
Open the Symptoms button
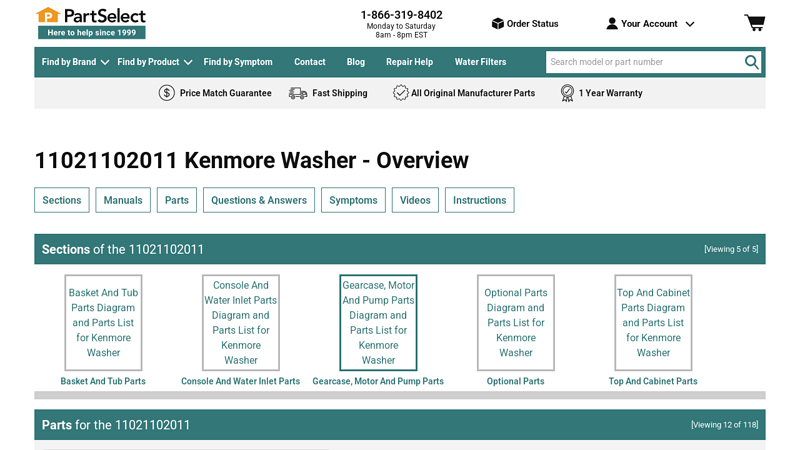click(x=353, y=200)
